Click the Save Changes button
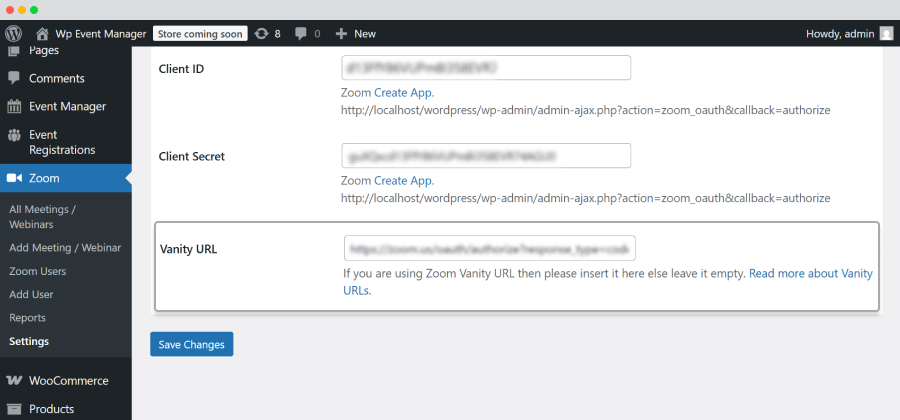 tap(192, 344)
